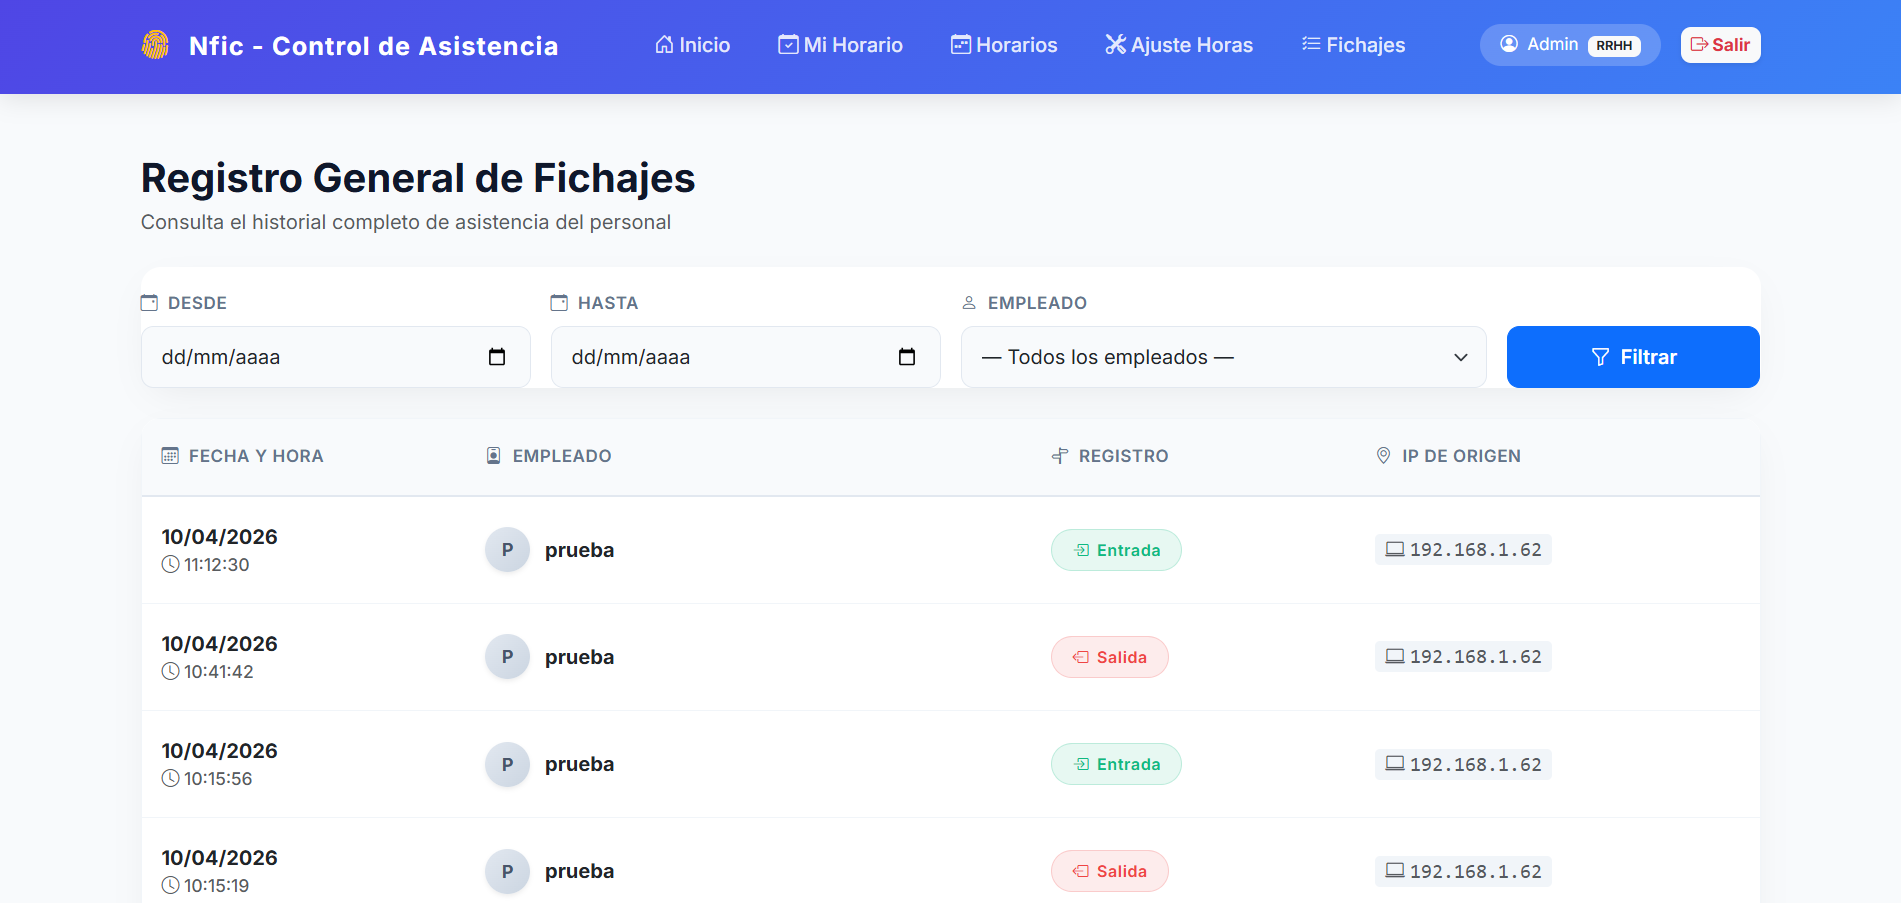This screenshot has width=1901, height=903.
Task: Click the P avatar in the 10:15:56 row
Action: click(507, 764)
